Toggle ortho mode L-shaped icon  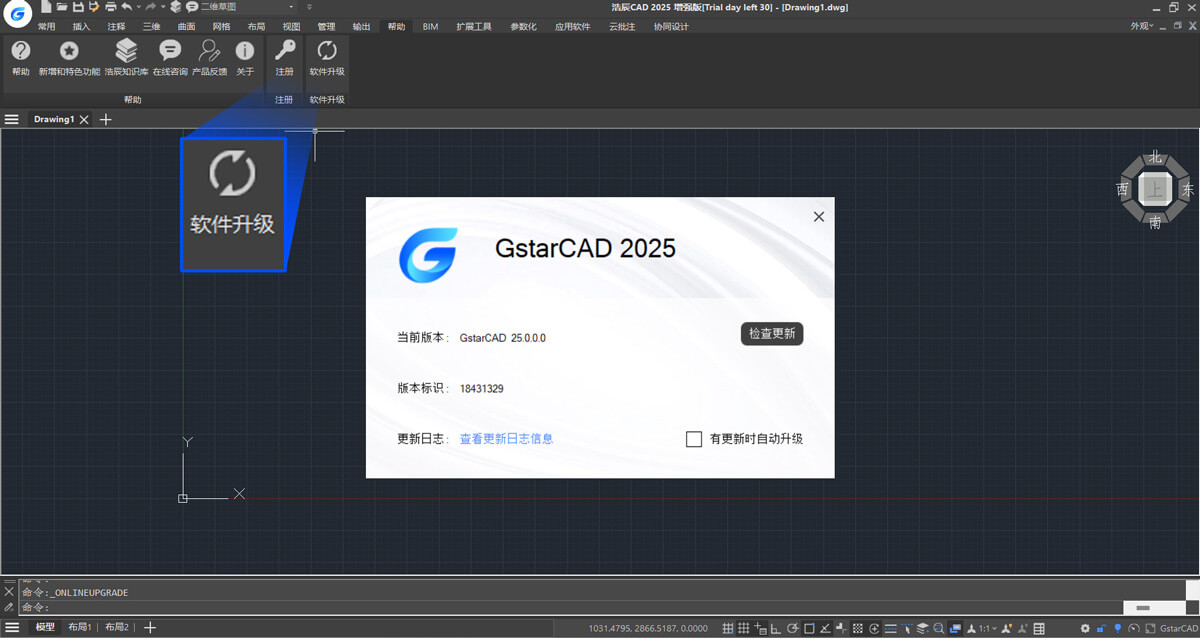[776, 628]
